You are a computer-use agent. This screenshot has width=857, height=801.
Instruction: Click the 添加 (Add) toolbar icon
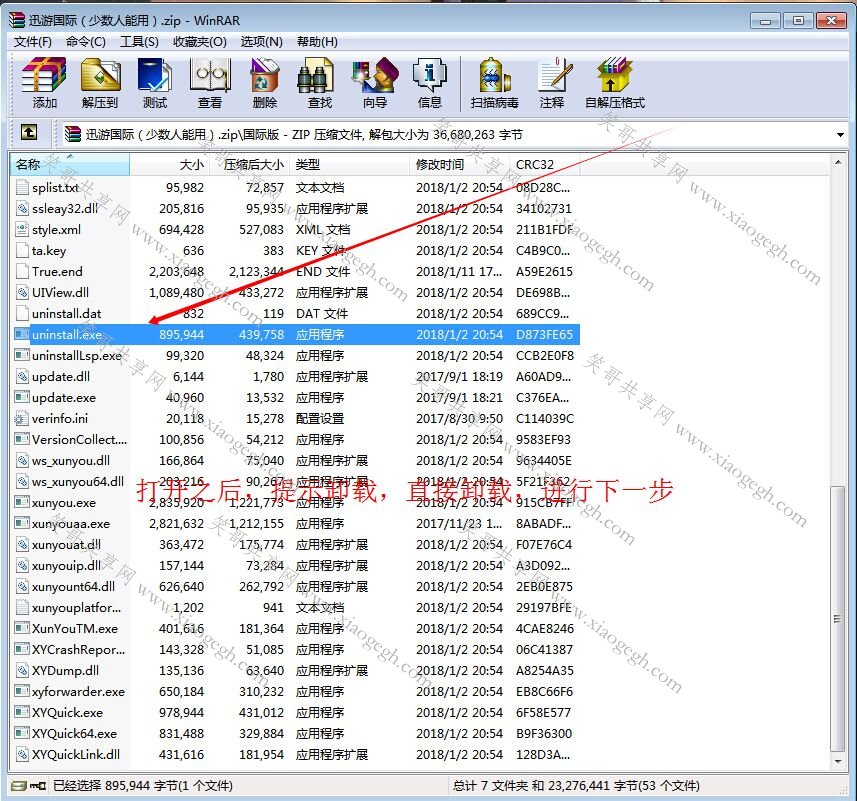coord(44,83)
